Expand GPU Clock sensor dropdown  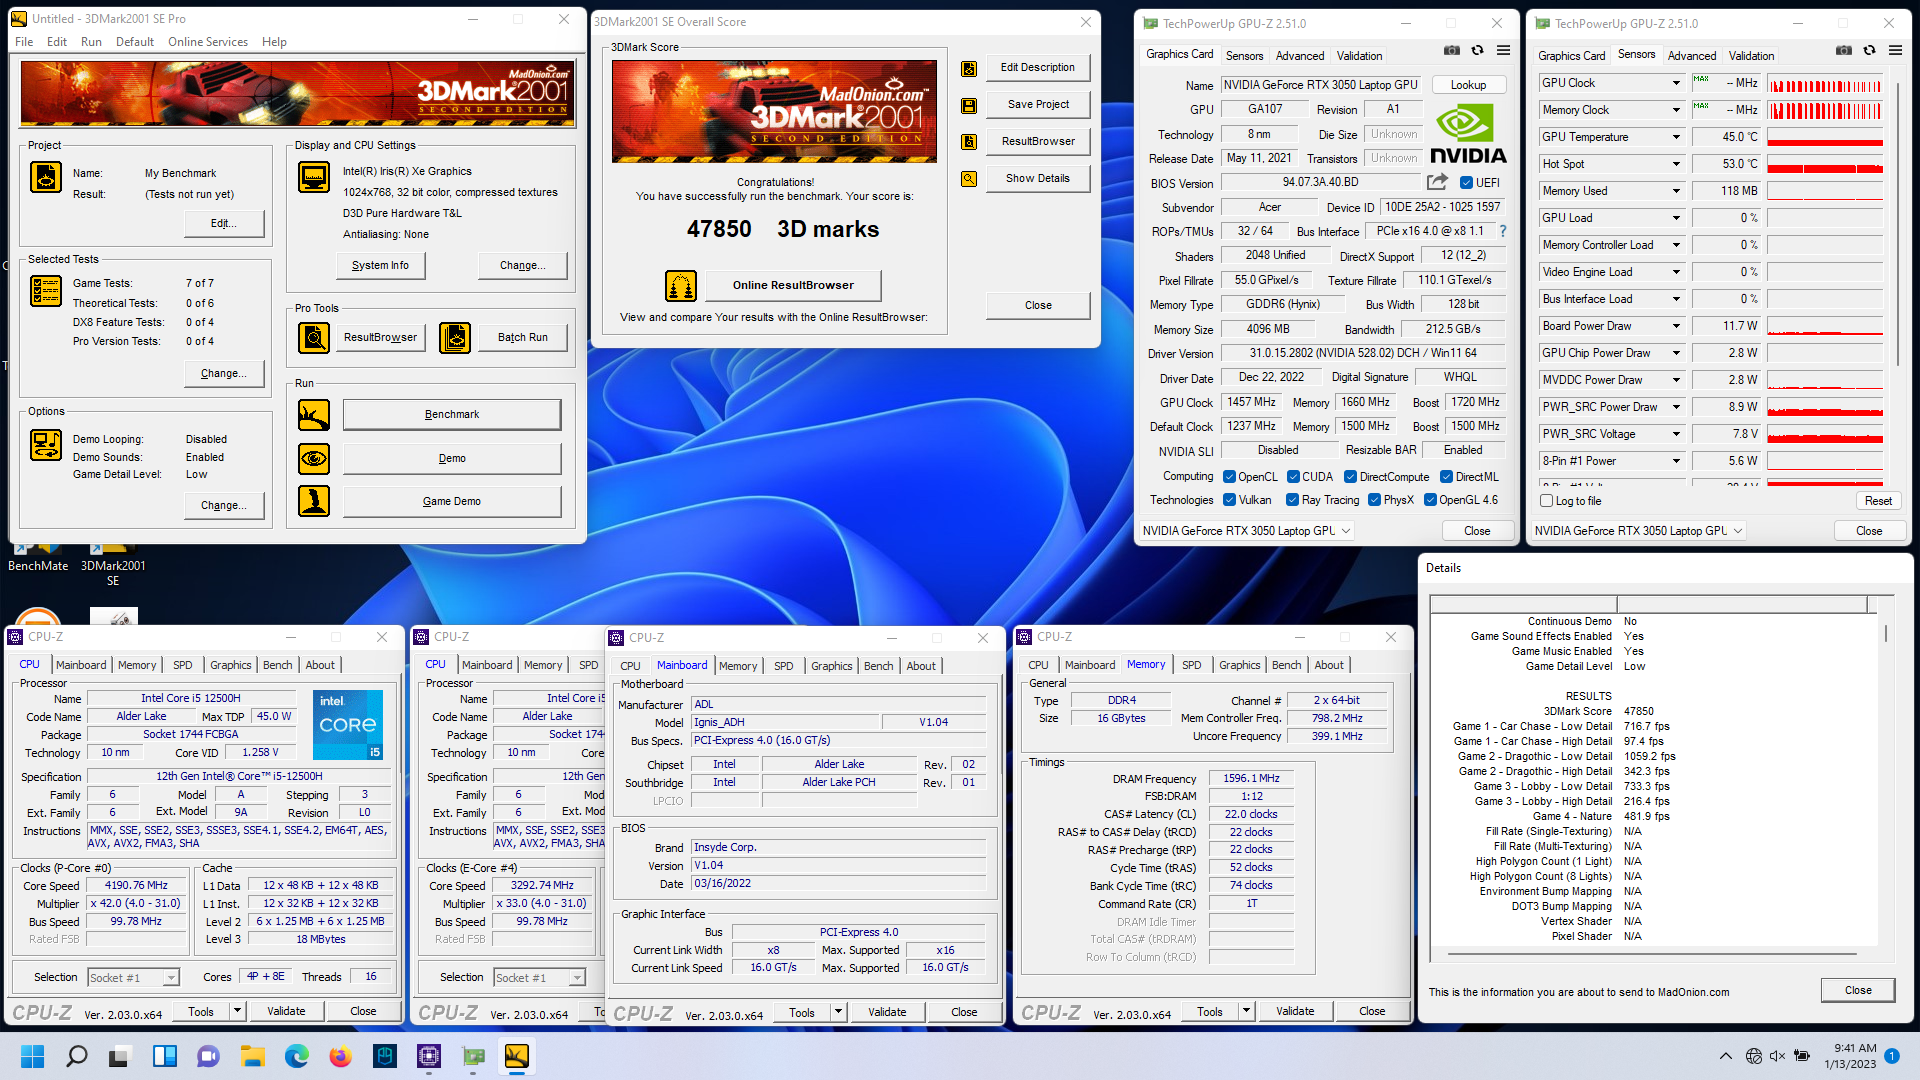click(x=1676, y=83)
